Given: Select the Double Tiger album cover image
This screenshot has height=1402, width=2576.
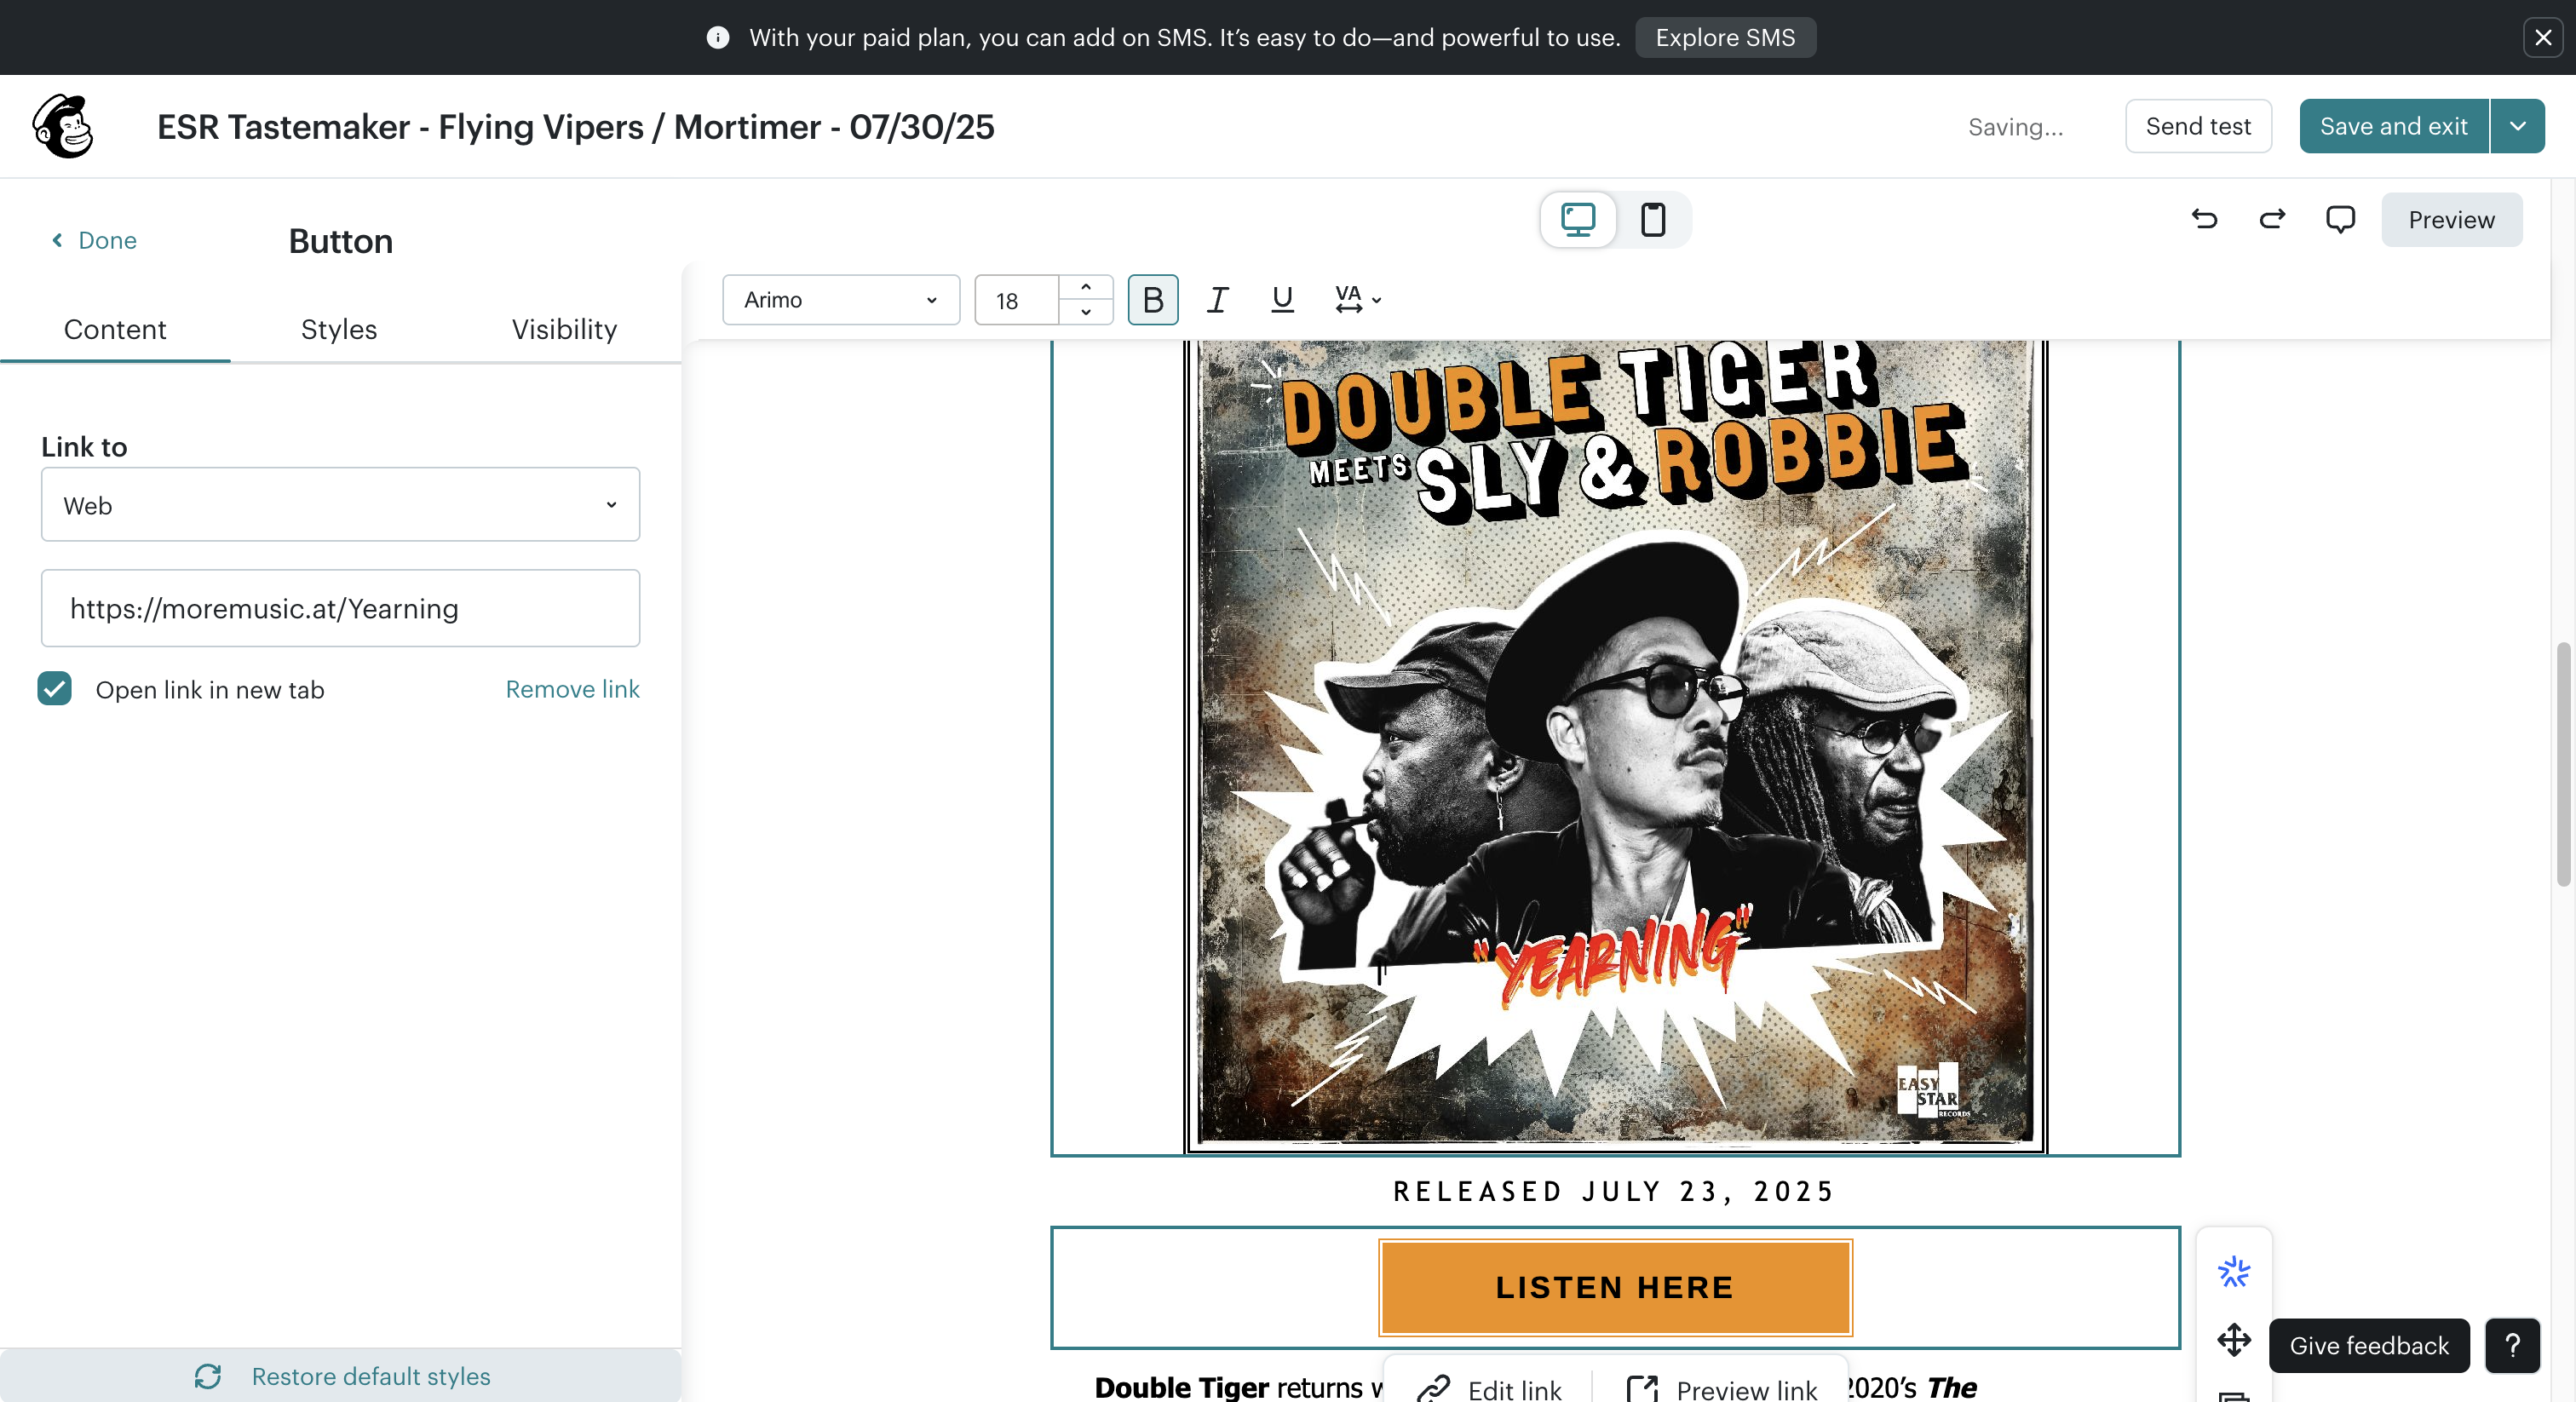Looking at the screenshot, I should pos(1615,746).
